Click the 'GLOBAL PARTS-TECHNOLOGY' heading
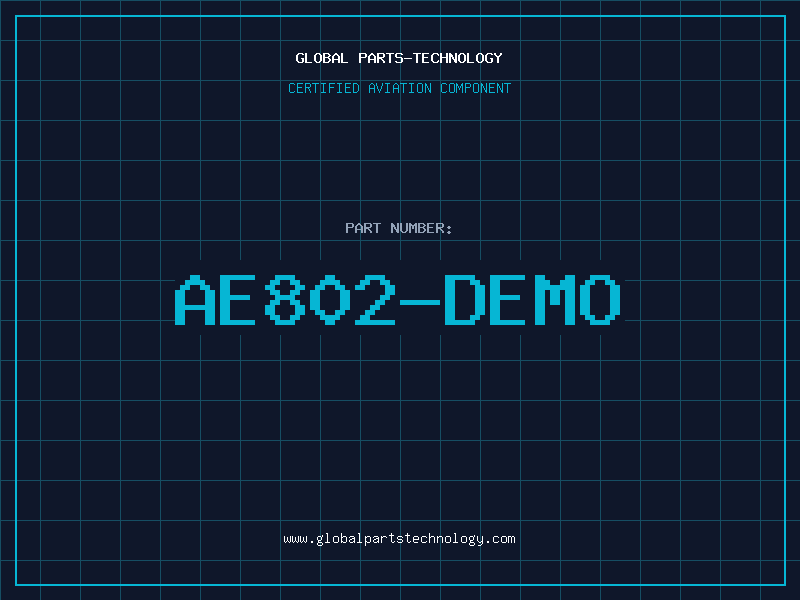 click(x=399, y=58)
